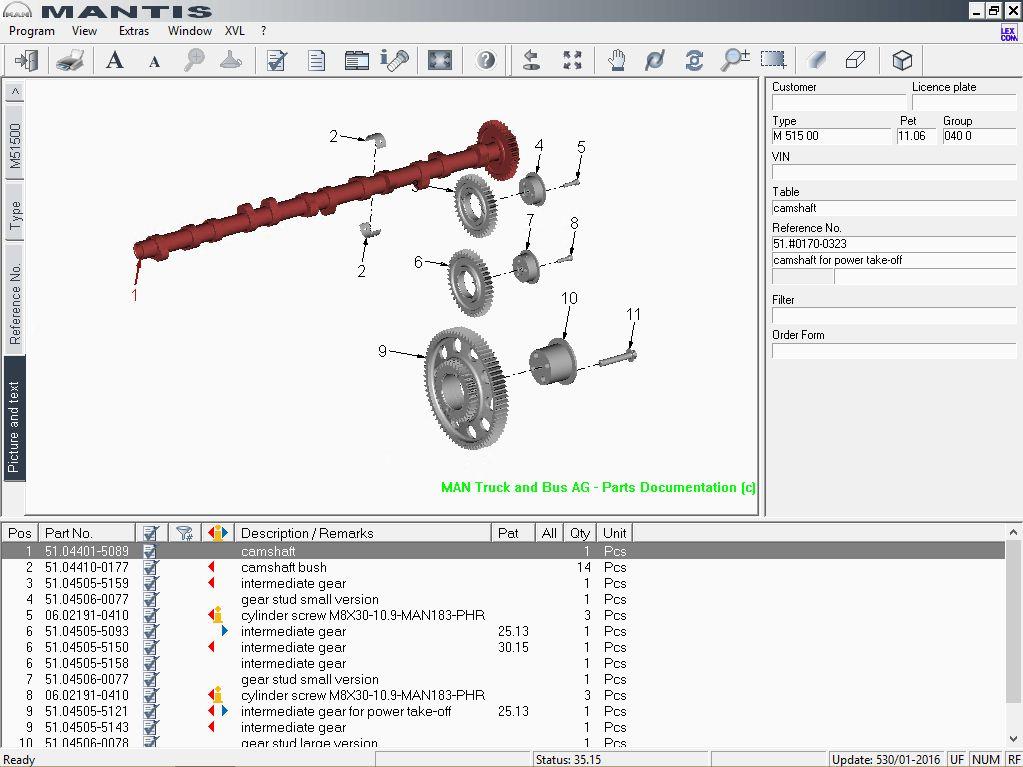Open the Extras menu

(133, 31)
